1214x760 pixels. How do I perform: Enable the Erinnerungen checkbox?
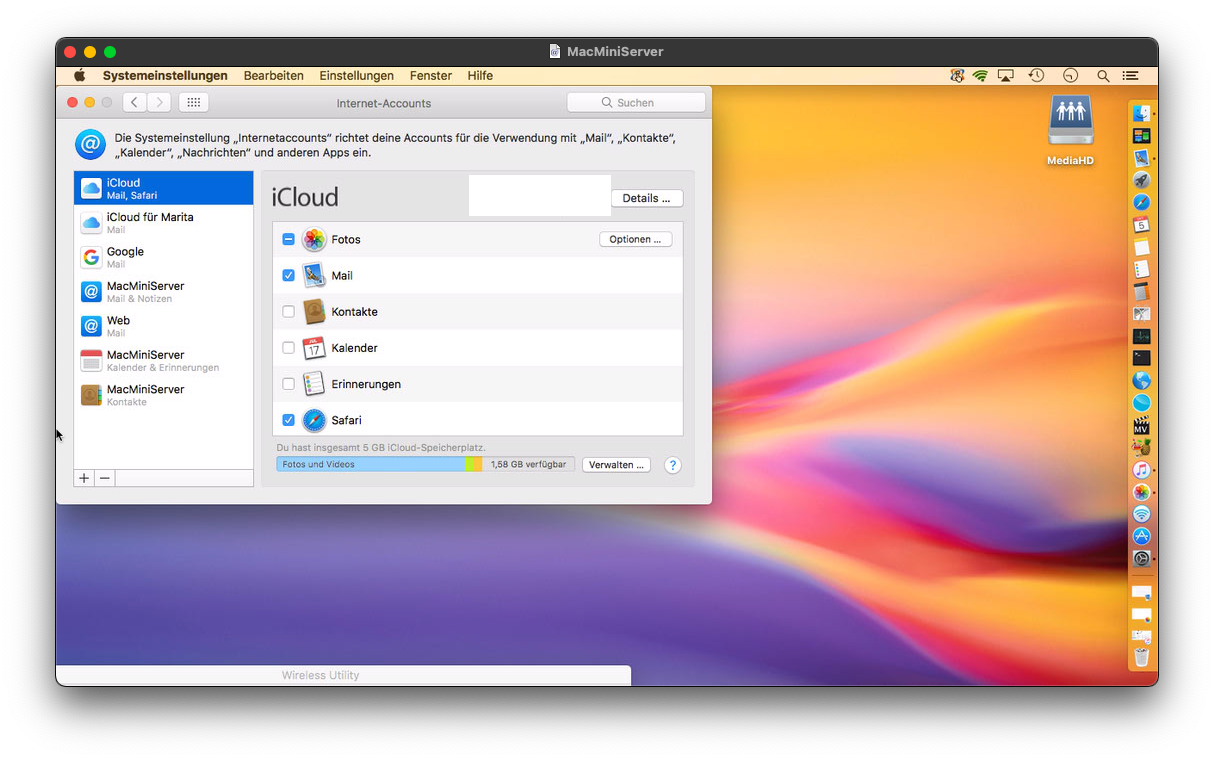pos(288,384)
